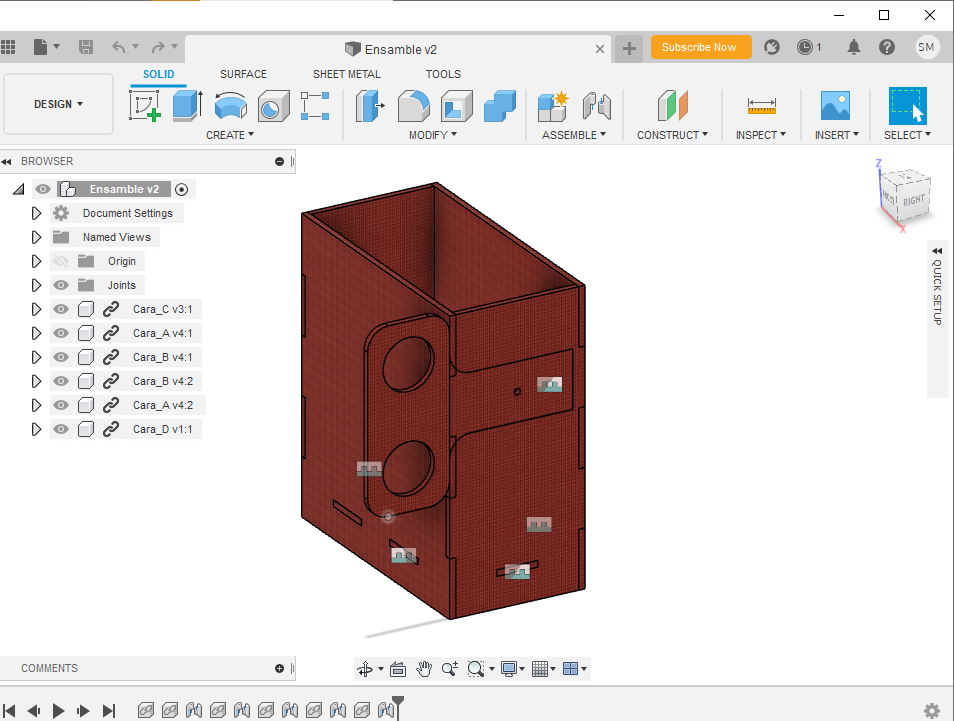Show the hidden Origin folder
The height and width of the screenshot is (721, 954).
coord(61,261)
